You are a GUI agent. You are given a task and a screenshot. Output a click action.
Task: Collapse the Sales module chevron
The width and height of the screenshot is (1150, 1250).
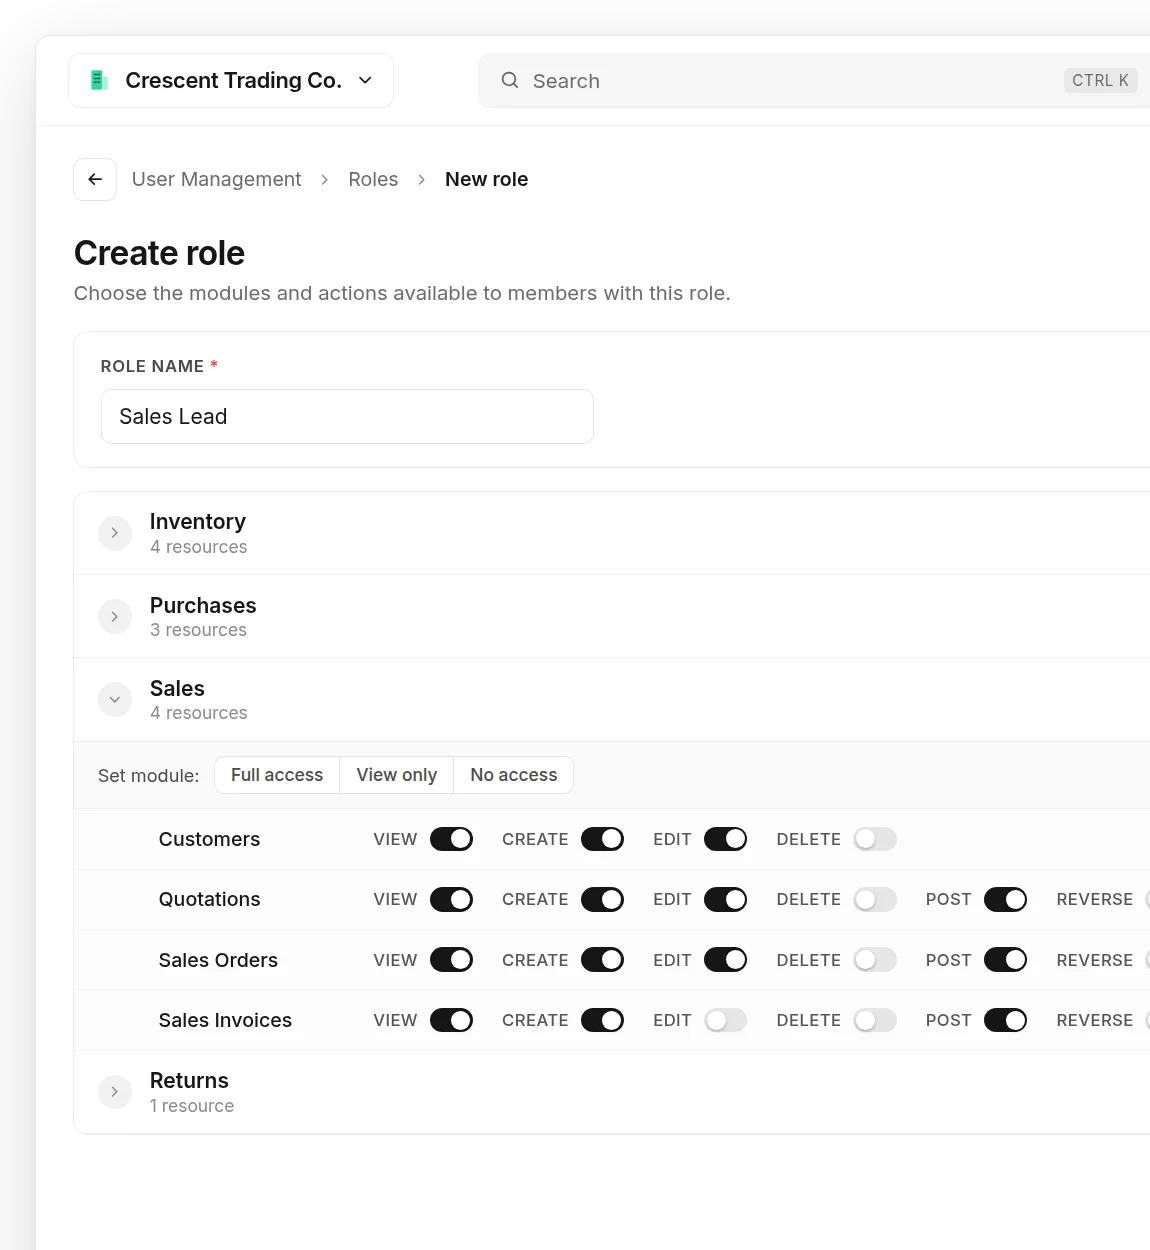coord(115,700)
